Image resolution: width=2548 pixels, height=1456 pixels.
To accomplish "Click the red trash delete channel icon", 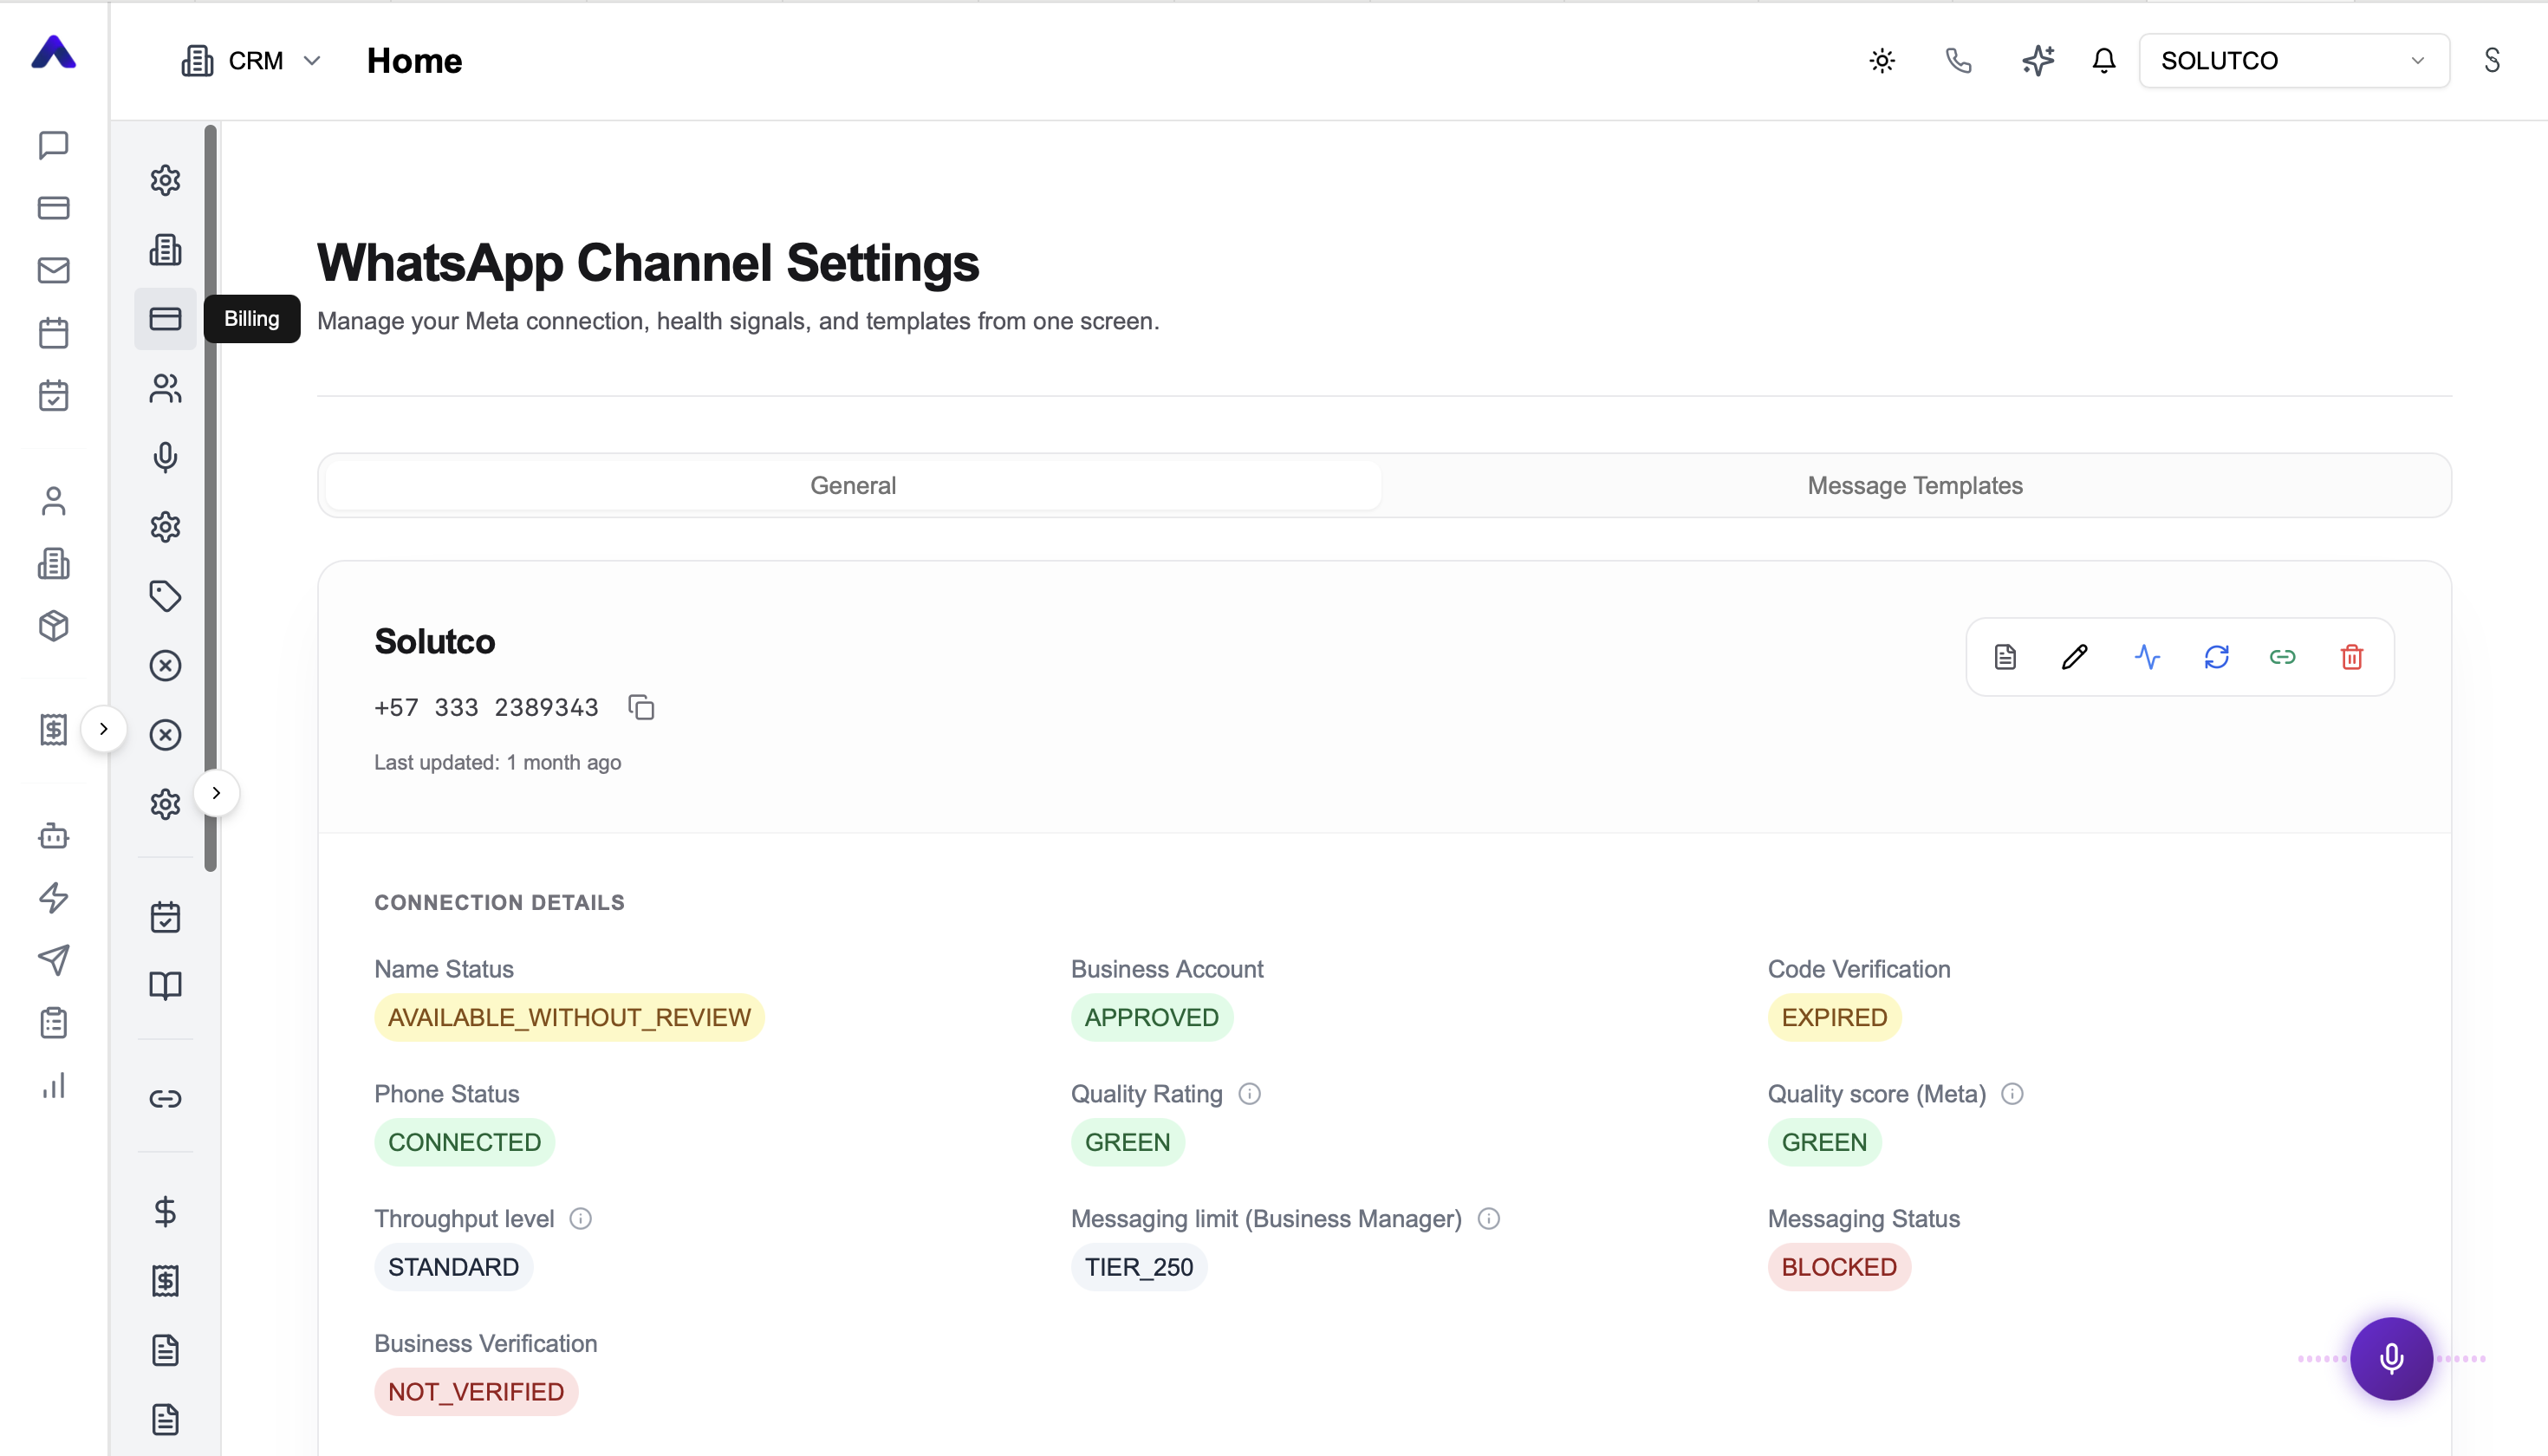I will (2351, 657).
